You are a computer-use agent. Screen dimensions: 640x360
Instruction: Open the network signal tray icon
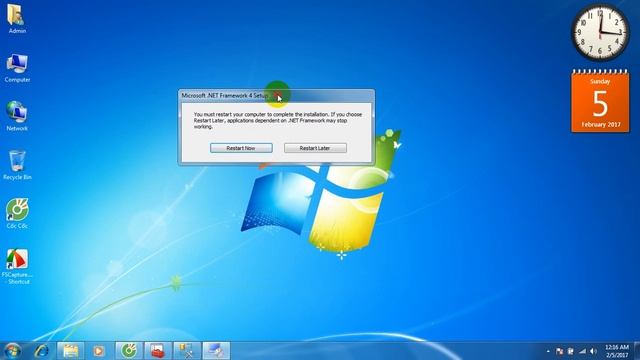(582, 351)
